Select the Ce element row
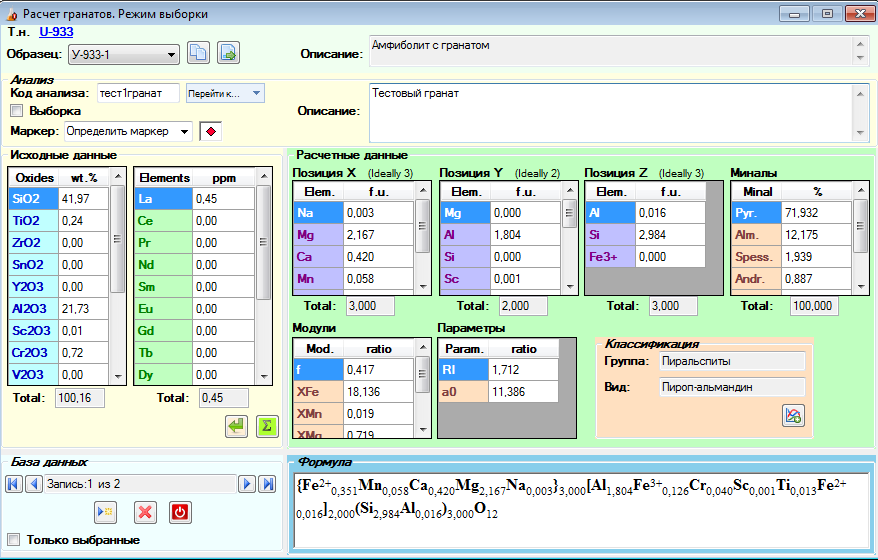The image size is (878, 560). click(x=195, y=221)
